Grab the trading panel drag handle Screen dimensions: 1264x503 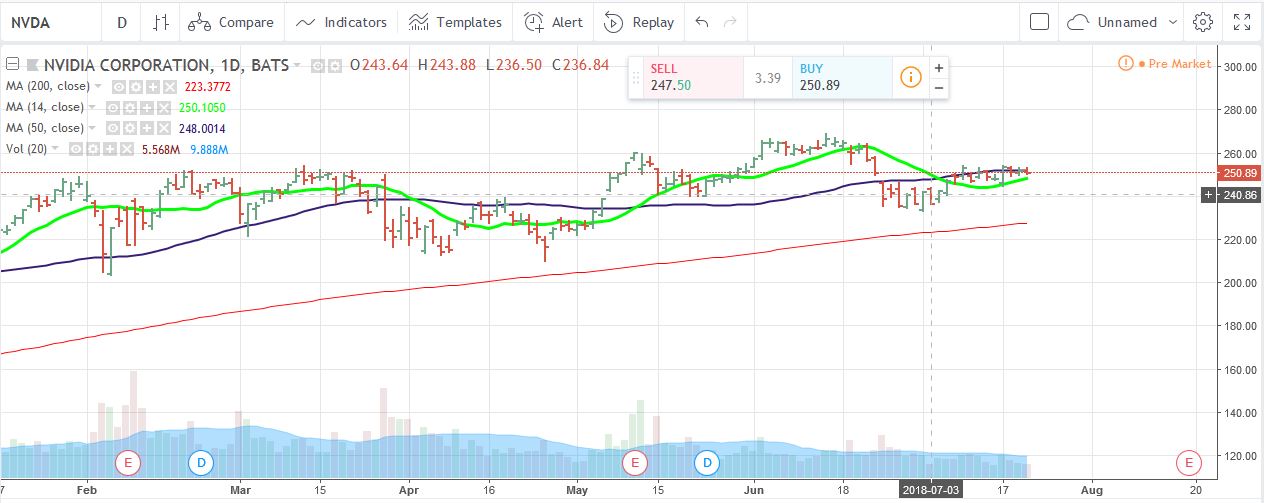click(635, 77)
